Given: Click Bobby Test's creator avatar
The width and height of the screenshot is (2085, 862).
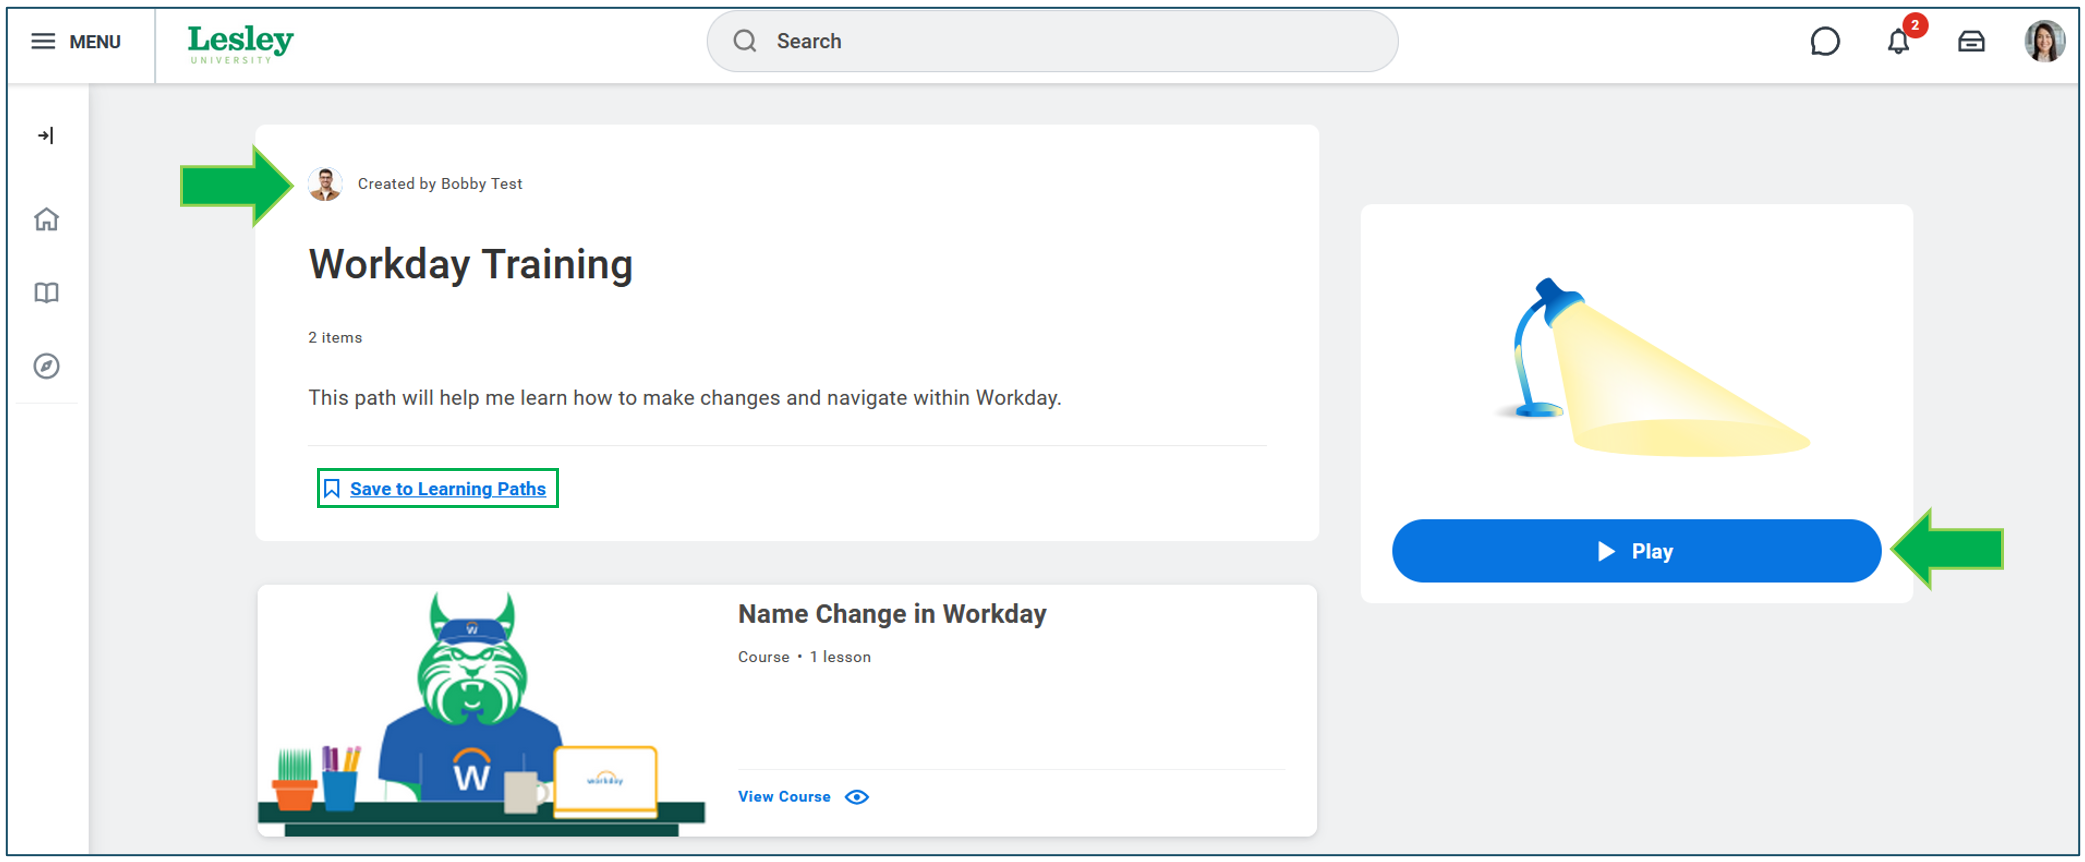Looking at the screenshot, I should coord(325,184).
